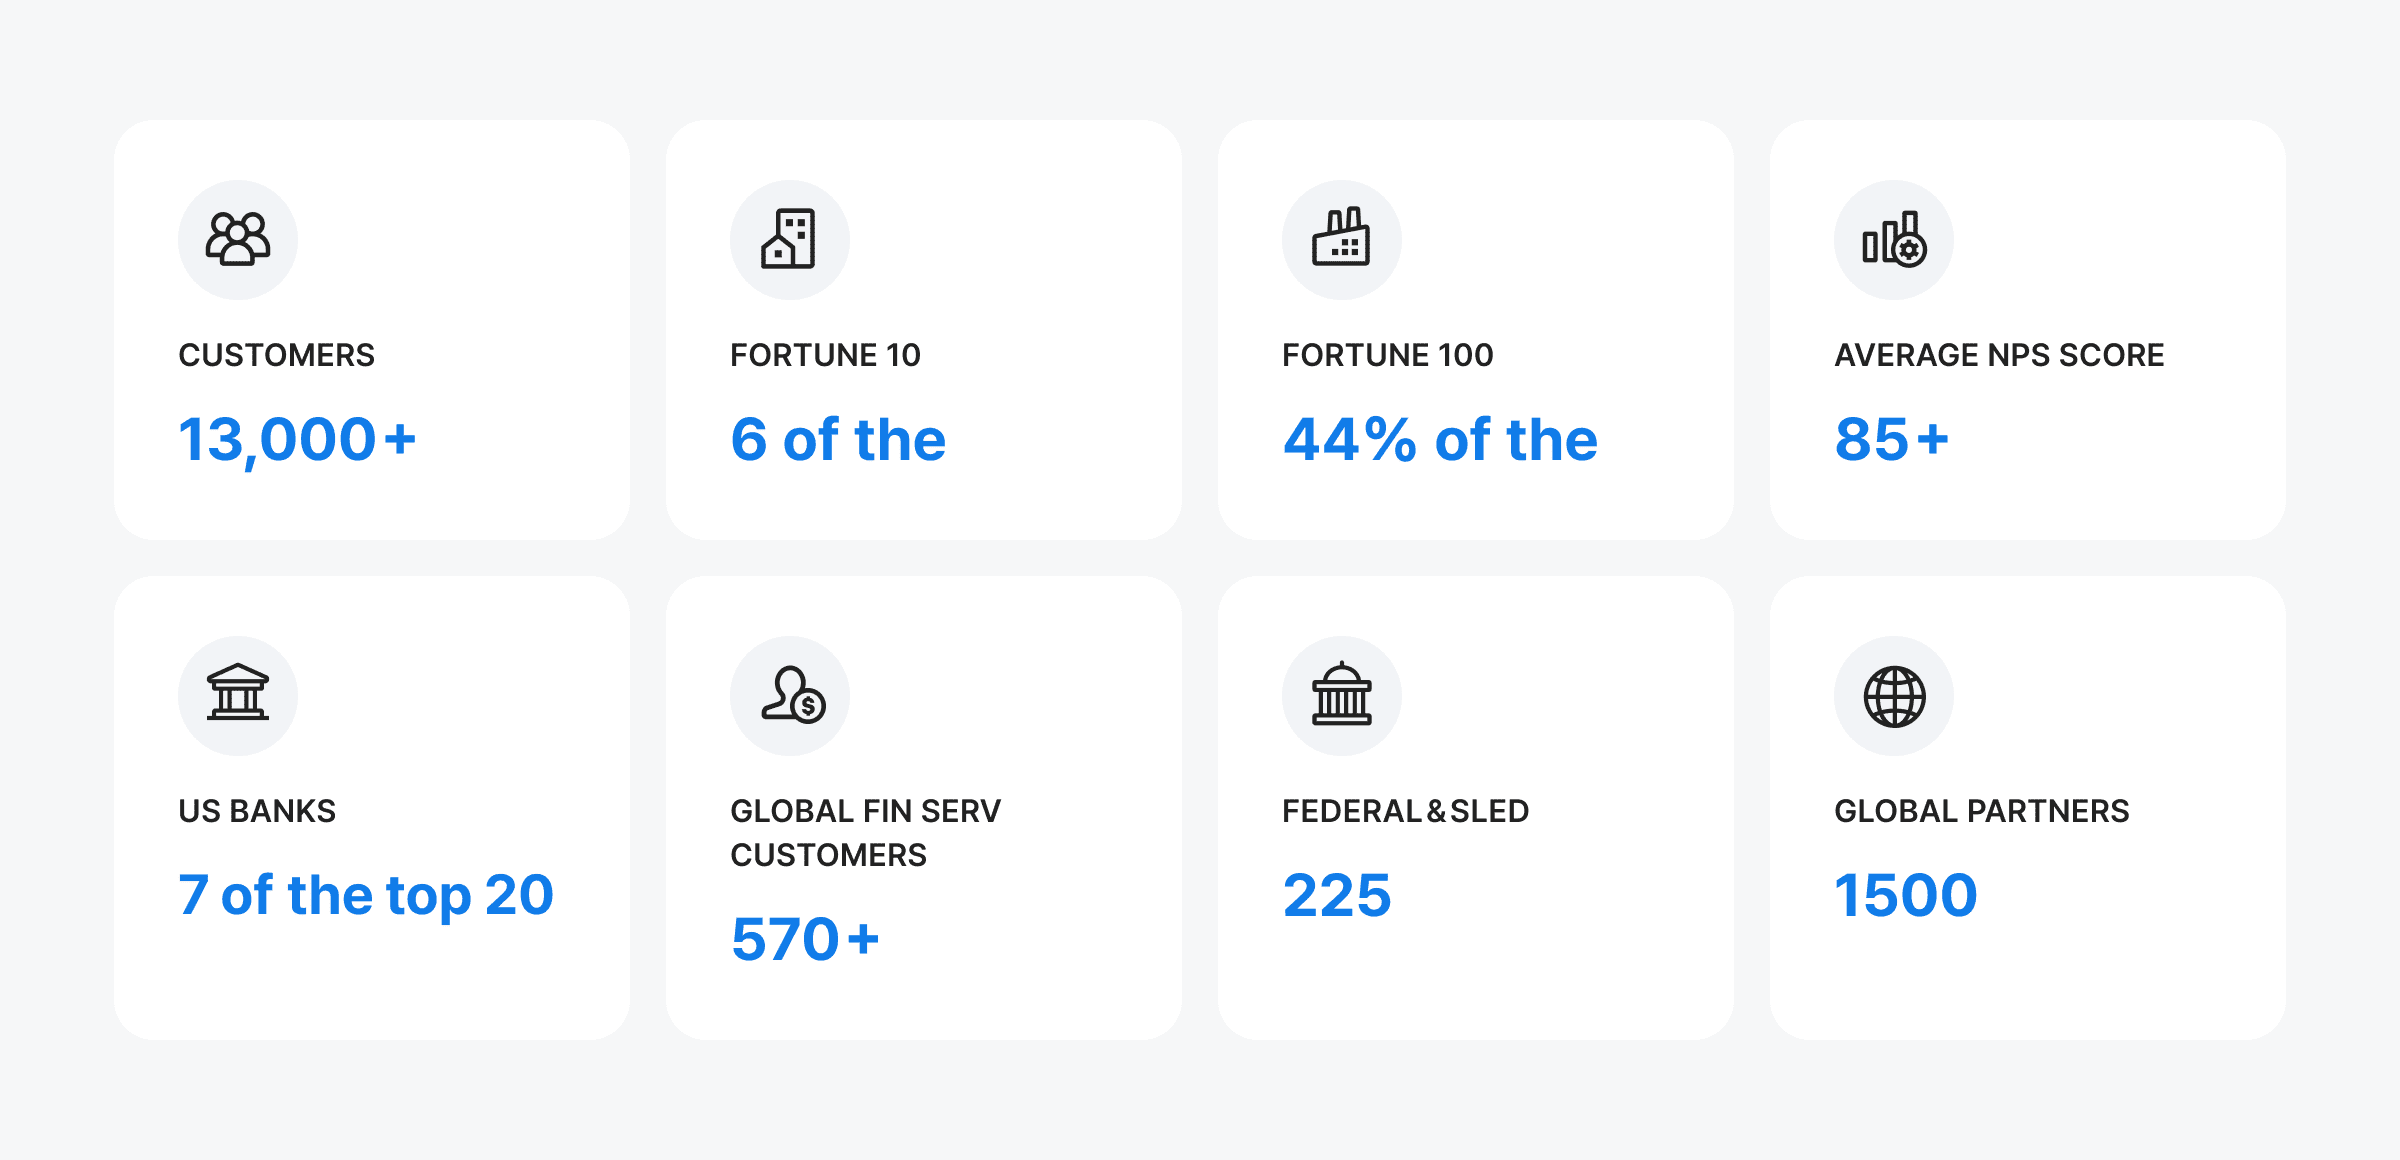Image resolution: width=2400 pixels, height=1160 pixels.
Task: Click "7 of the top 20" text
Action: click(366, 895)
